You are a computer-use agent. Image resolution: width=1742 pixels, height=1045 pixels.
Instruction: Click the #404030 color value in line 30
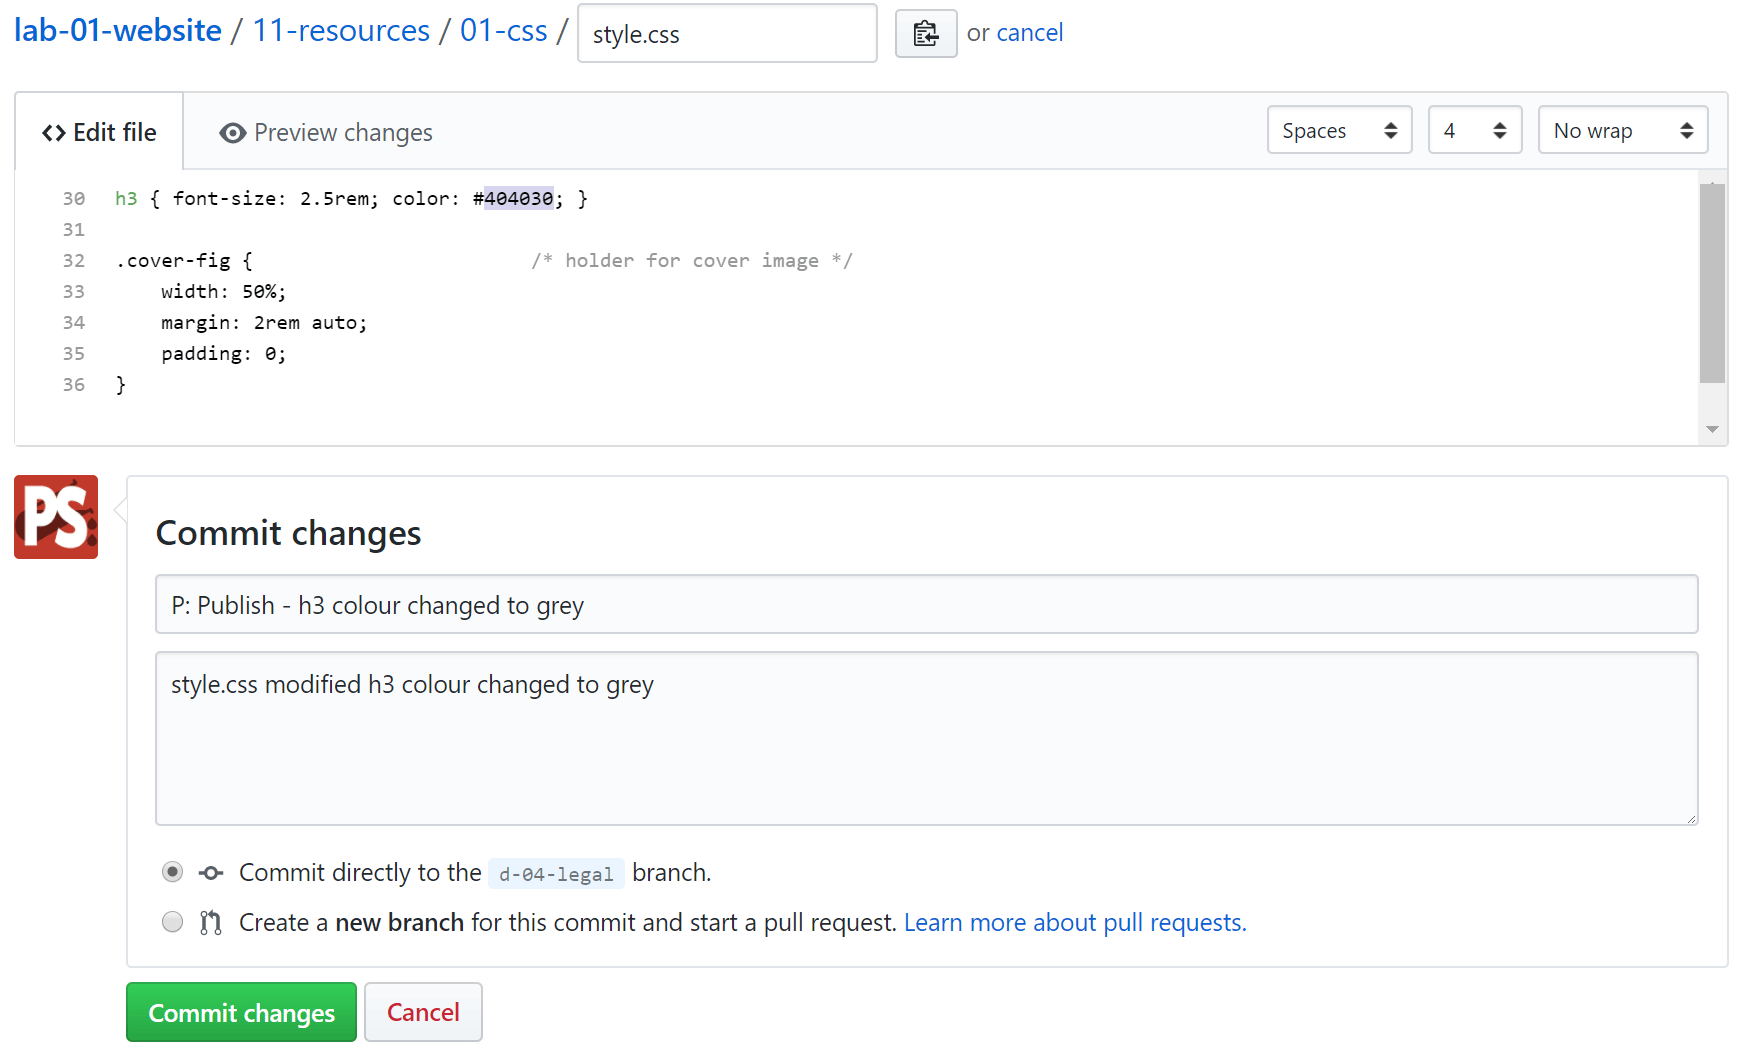click(x=513, y=198)
